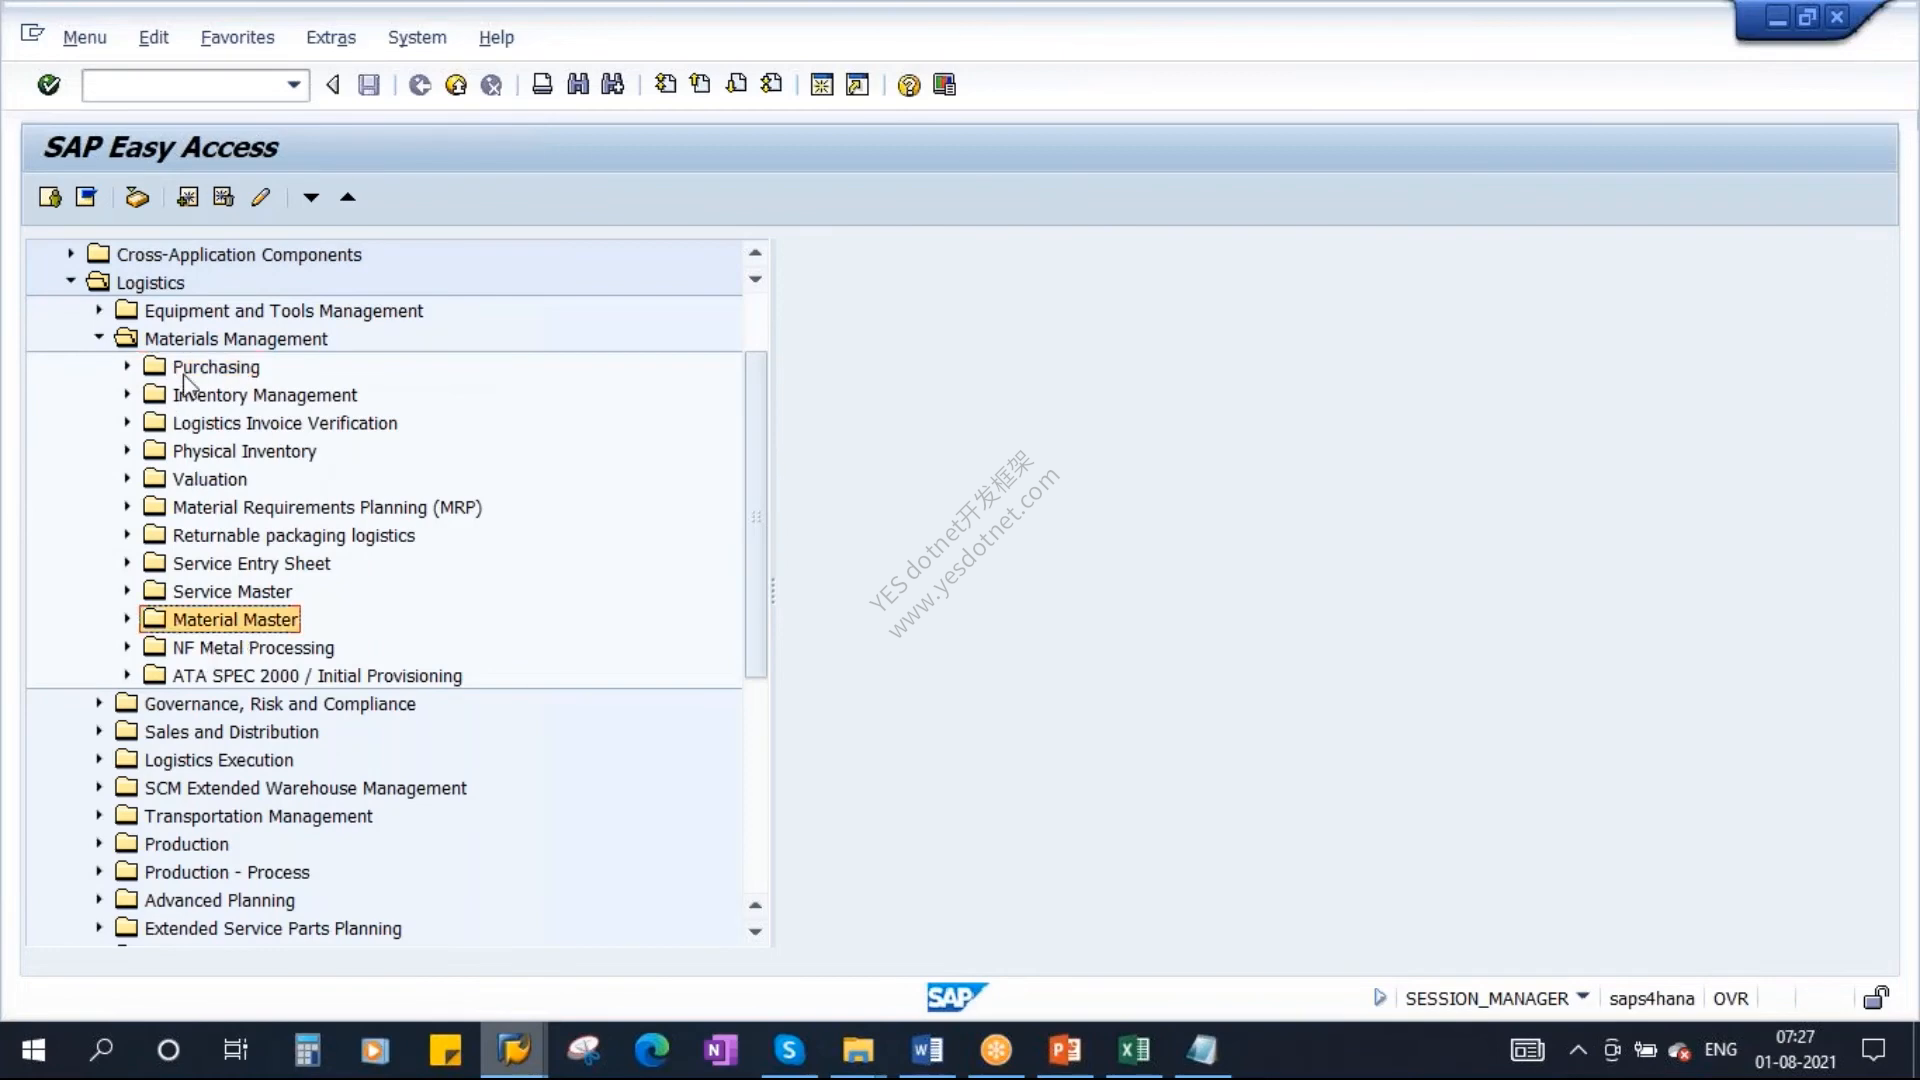Open the Favorites menu
This screenshot has height=1080, width=1920.
[237, 37]
